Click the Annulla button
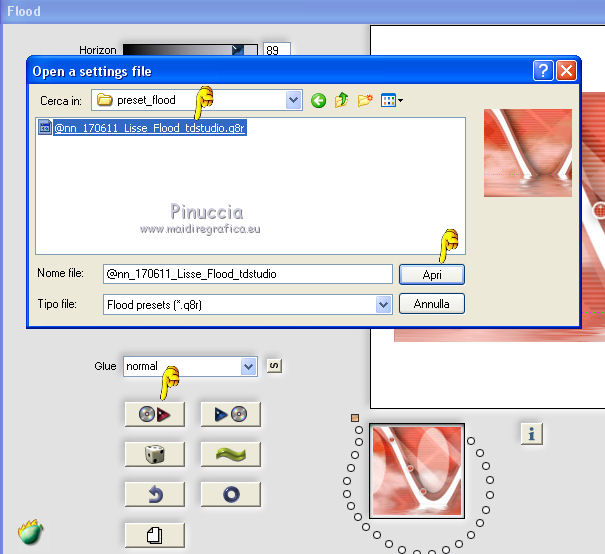The image size is (605, 554). pos(432,304)
